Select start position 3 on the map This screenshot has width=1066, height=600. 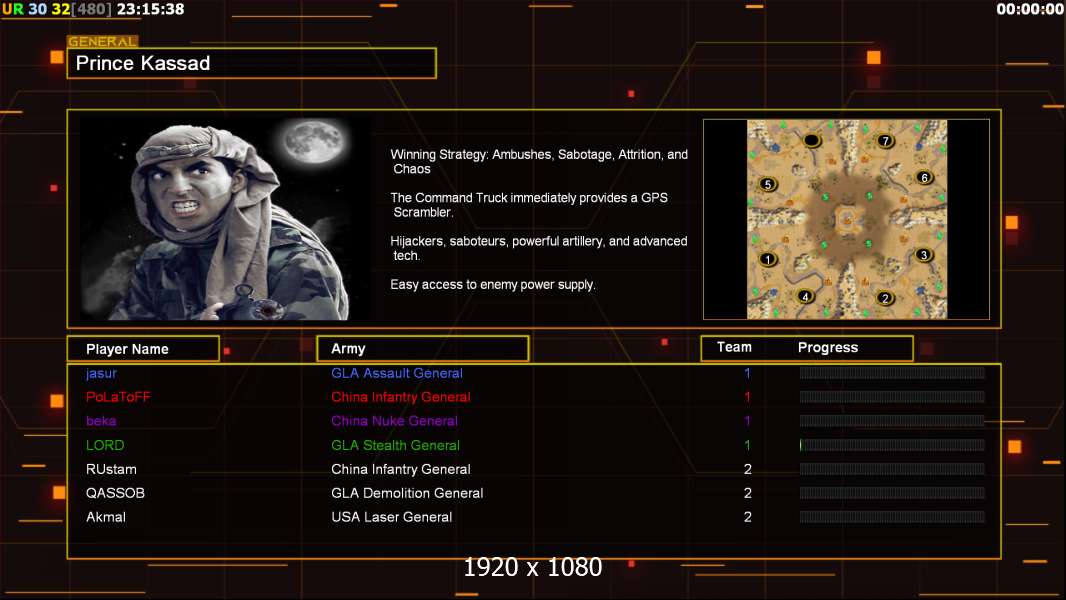(x=924, y=255)
